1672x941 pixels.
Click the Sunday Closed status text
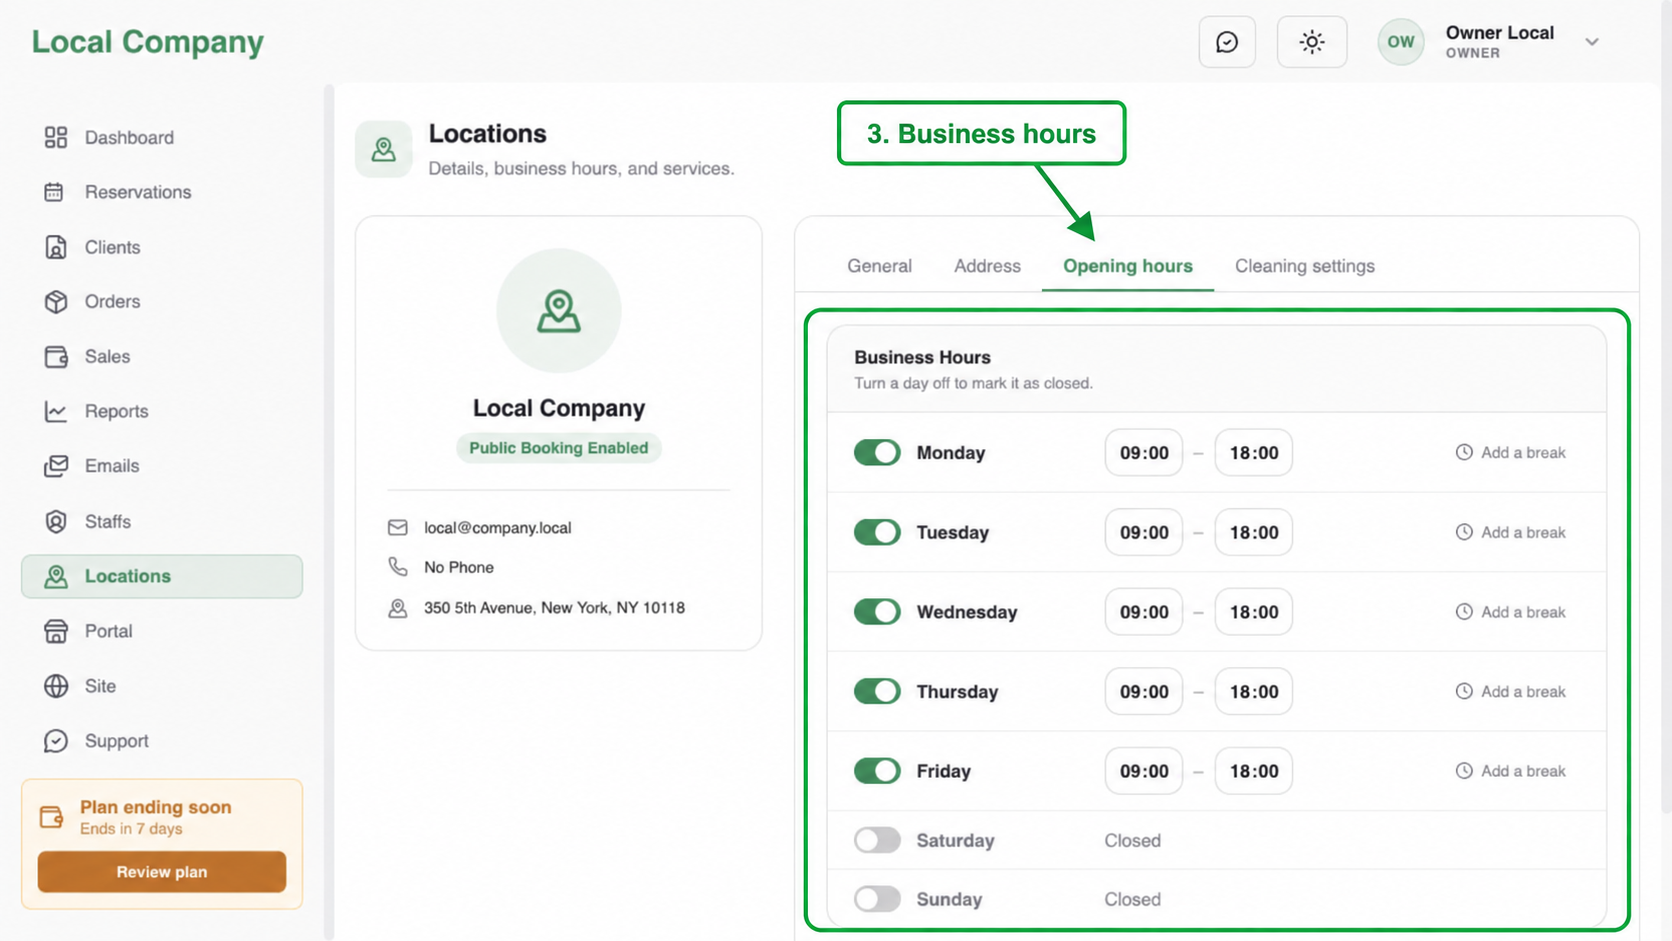[x=1132, y=899]
